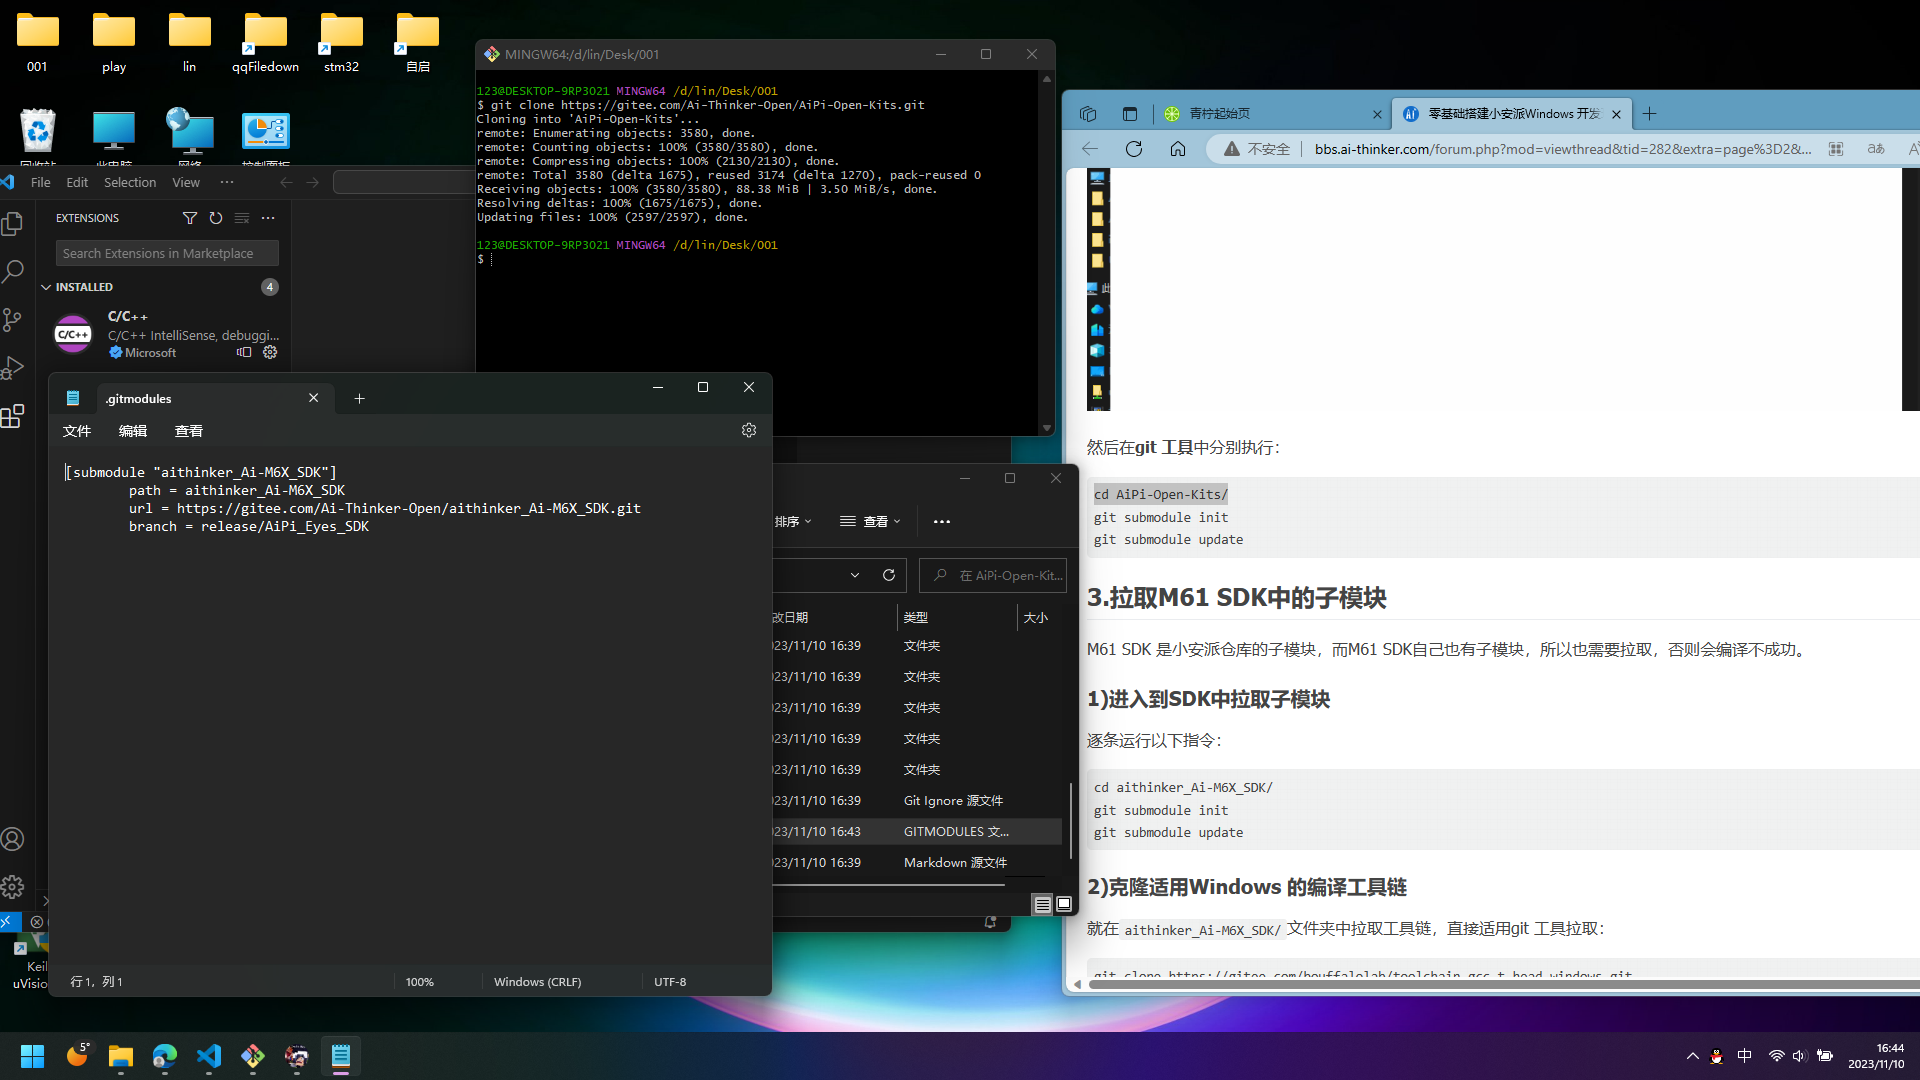Click Explorer refresh button
1920x1080 pixels.
click(889, 575)
